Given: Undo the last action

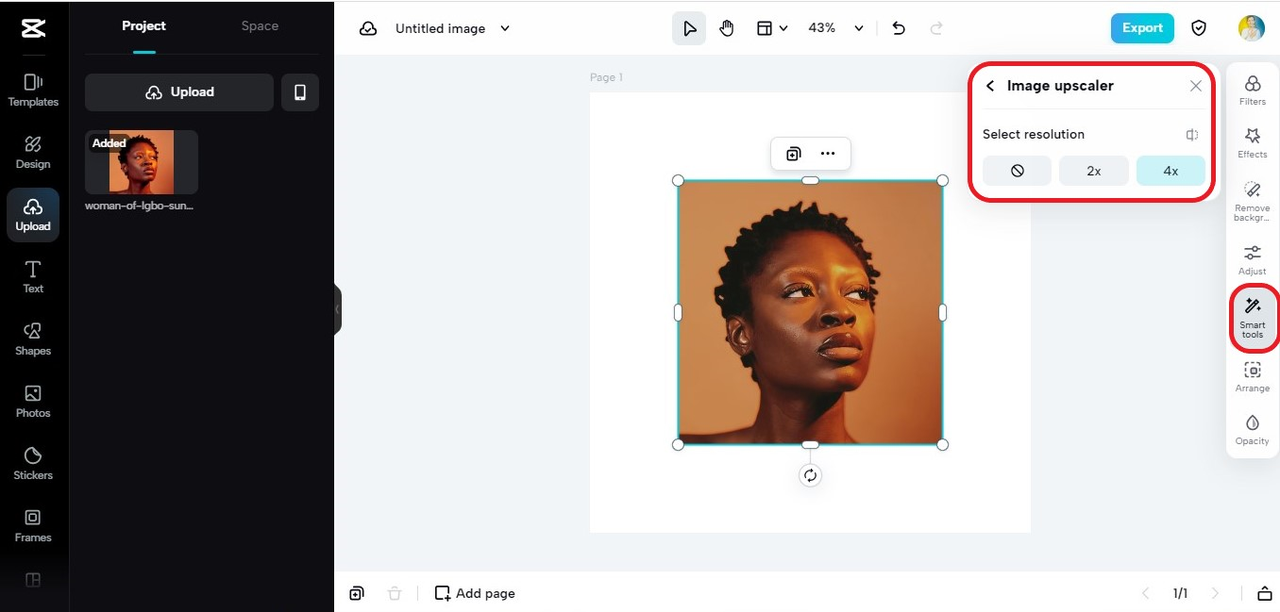Looking at the screenshot, I should [899, 28].
